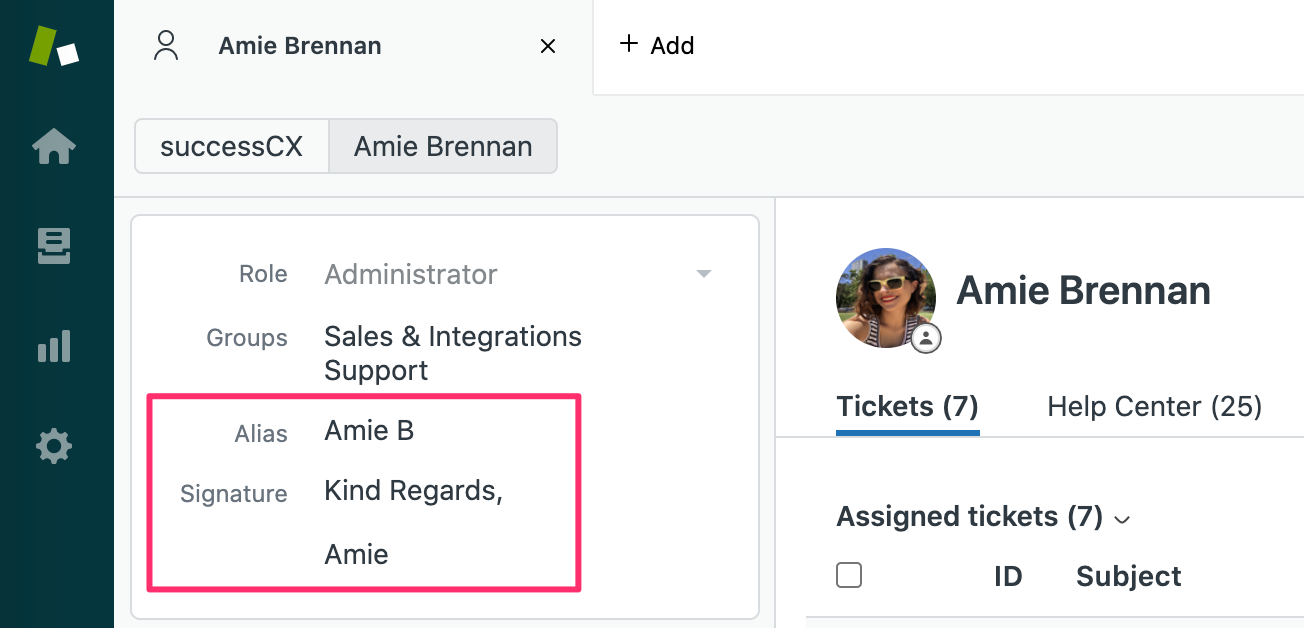Click the Alias field value Amie B
Image resolution: width=1304 pixels, height=628 pixels.
point(369,431)
